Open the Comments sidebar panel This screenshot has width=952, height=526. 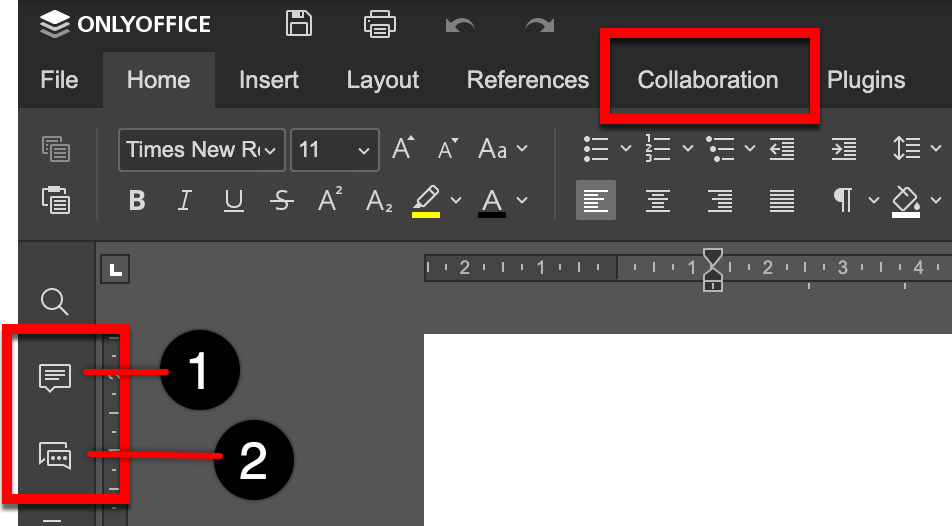(55, 377)
